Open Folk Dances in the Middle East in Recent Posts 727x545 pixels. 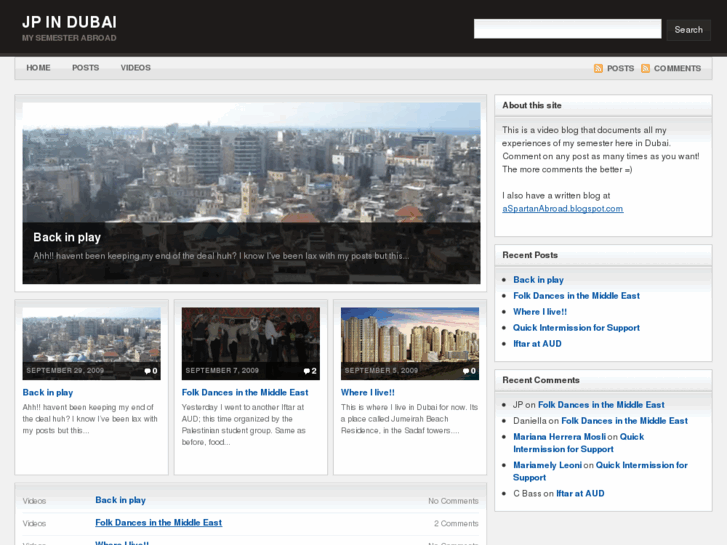576,296
